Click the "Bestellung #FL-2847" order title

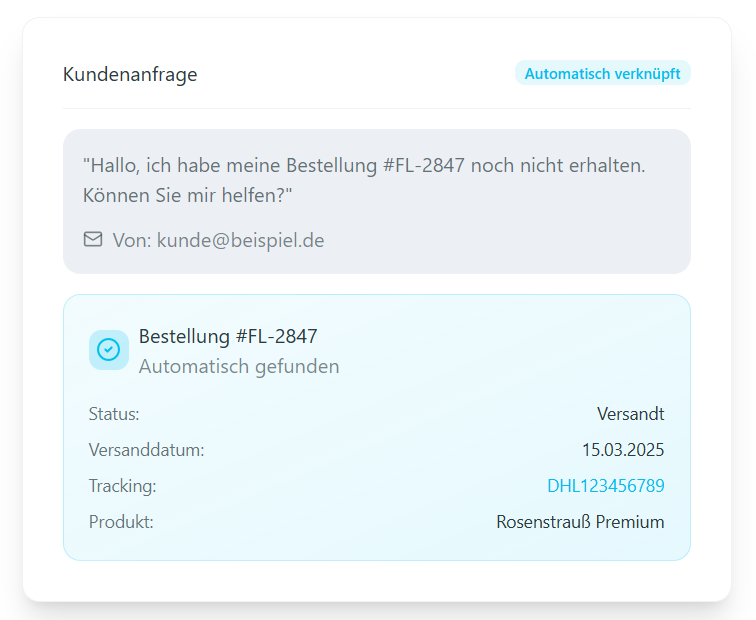click(x=228, y=336)
